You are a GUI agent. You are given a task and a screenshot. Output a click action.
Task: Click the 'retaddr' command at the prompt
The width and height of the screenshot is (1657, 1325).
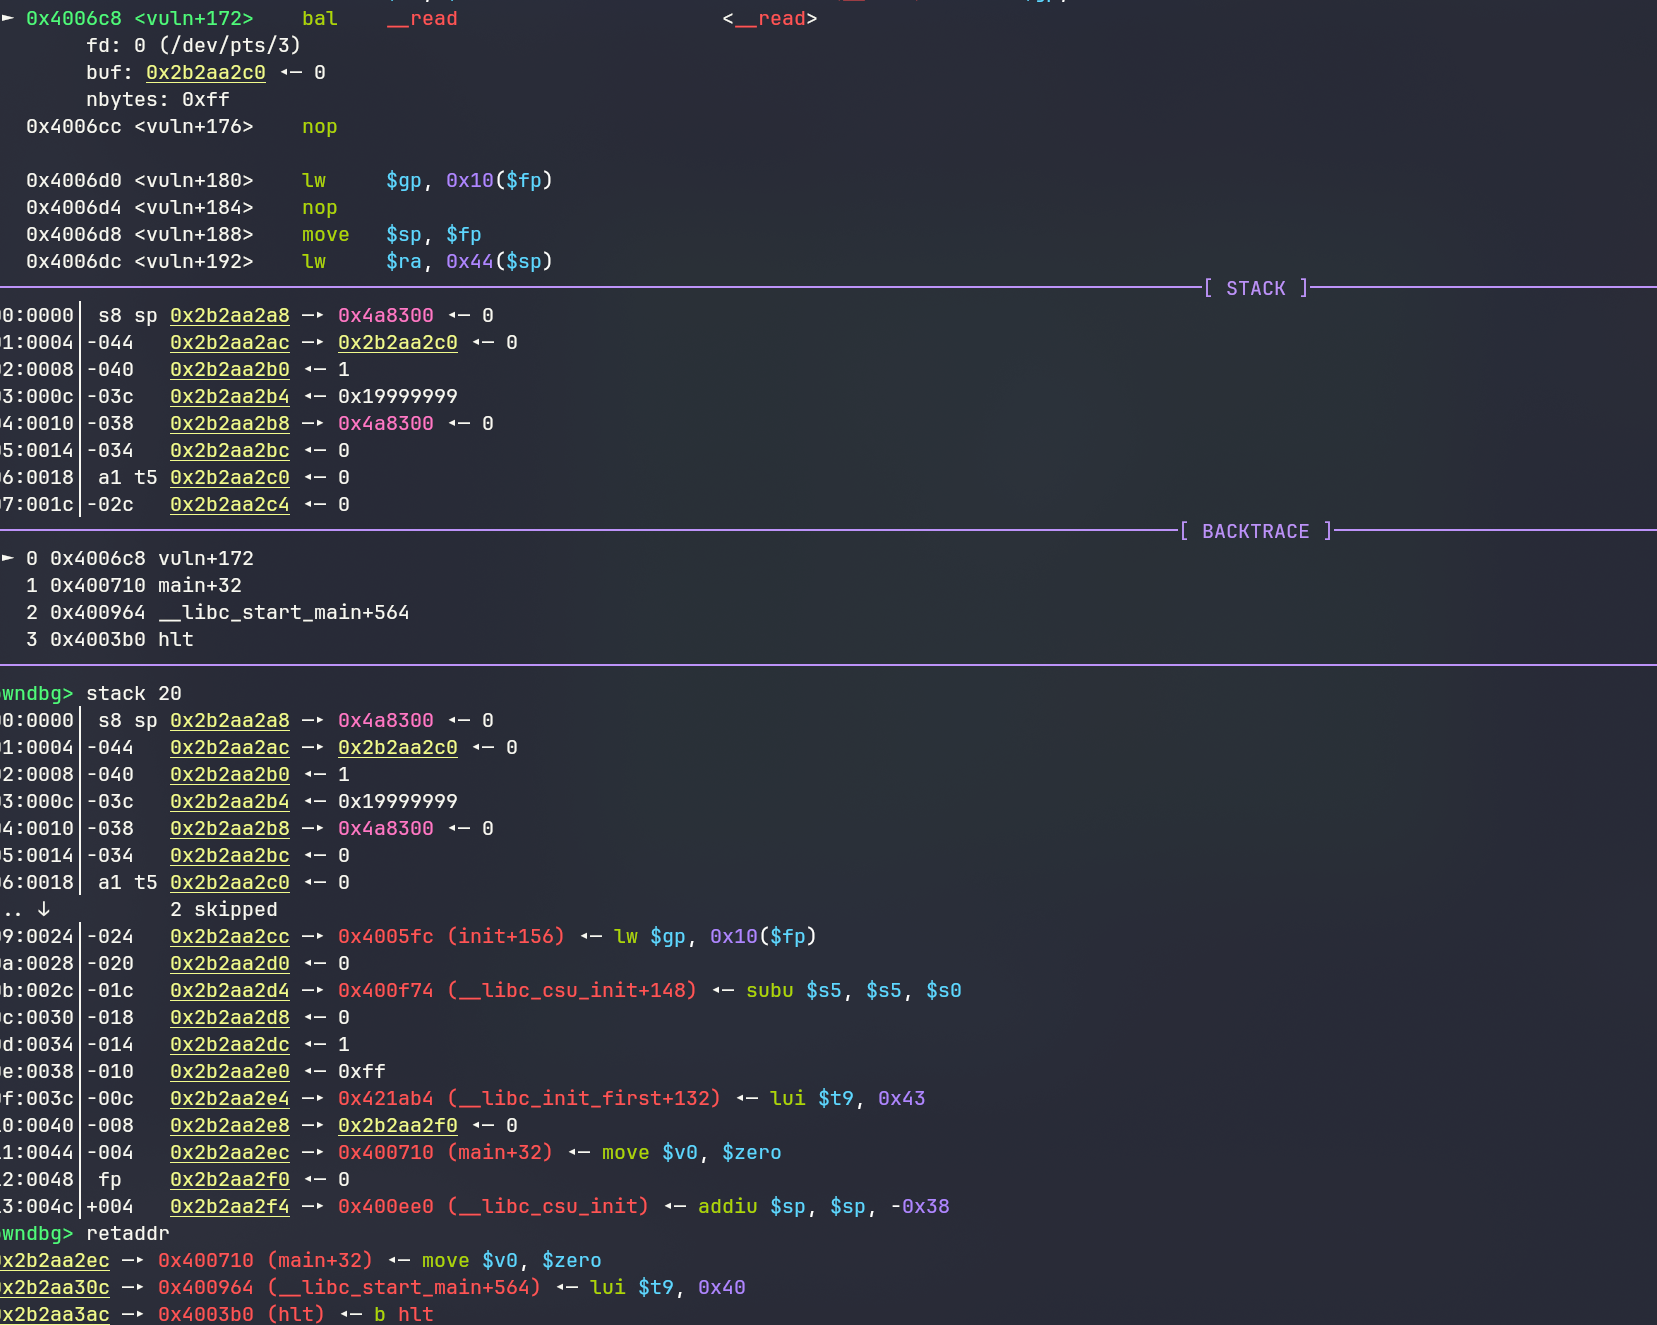click(128, 1233)
